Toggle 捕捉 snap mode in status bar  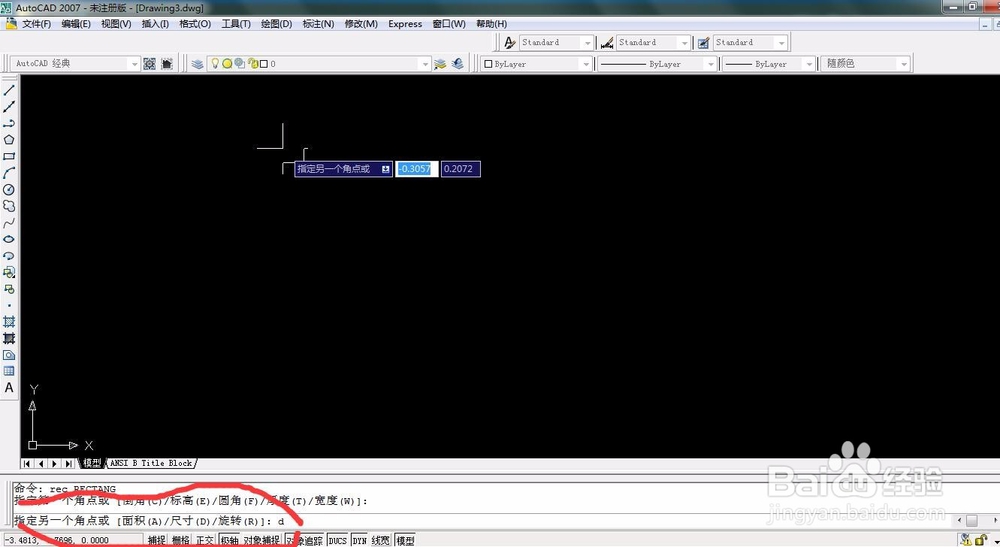click(x=156, y=540)
